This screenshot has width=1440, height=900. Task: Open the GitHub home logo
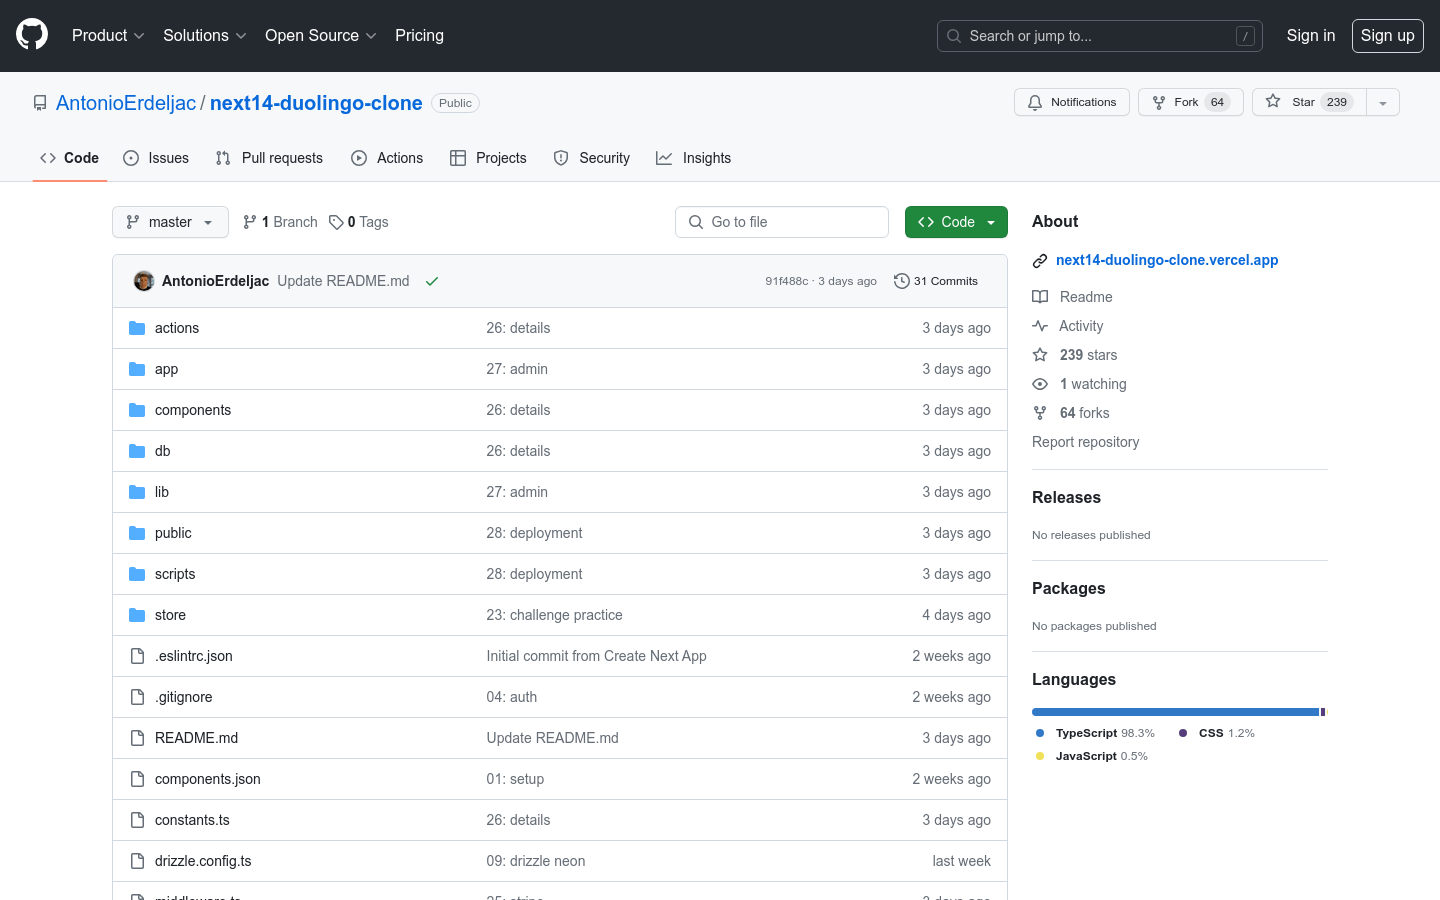click(32, 35)
